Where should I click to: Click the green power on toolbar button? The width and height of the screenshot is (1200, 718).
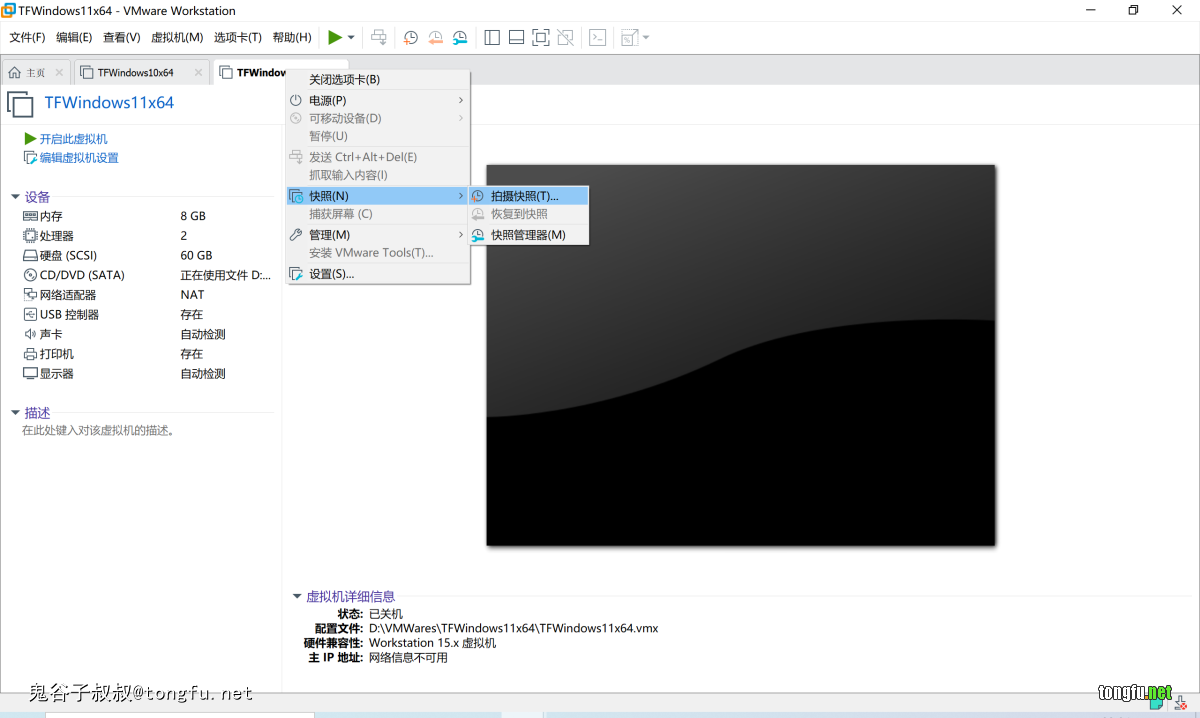click(x=335, y=37)
